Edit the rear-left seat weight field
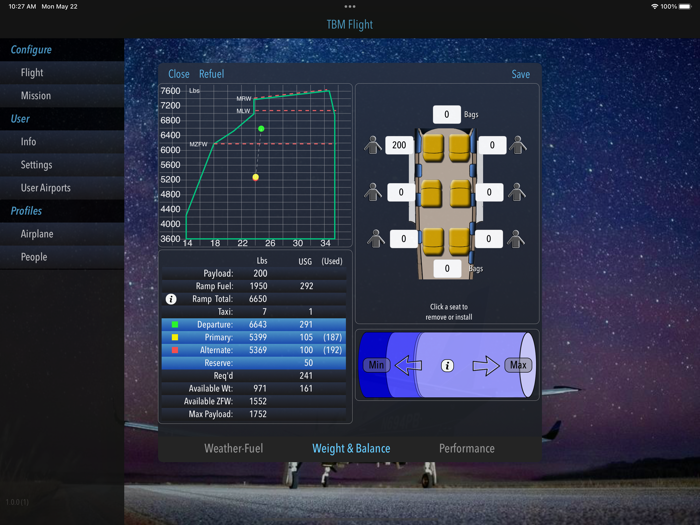Viewport: 700px width, 525px height. [404, 239]
